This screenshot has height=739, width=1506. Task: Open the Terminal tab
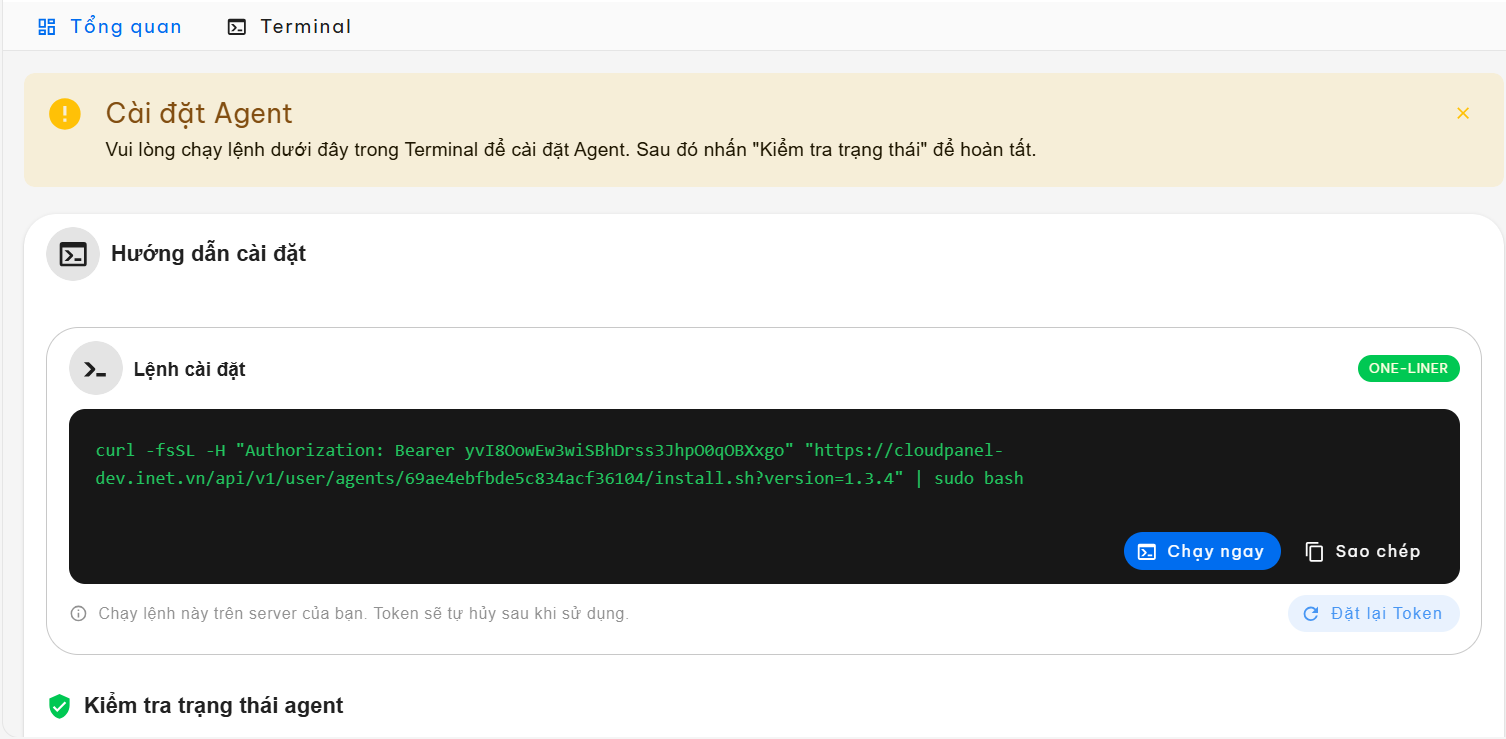289,27
